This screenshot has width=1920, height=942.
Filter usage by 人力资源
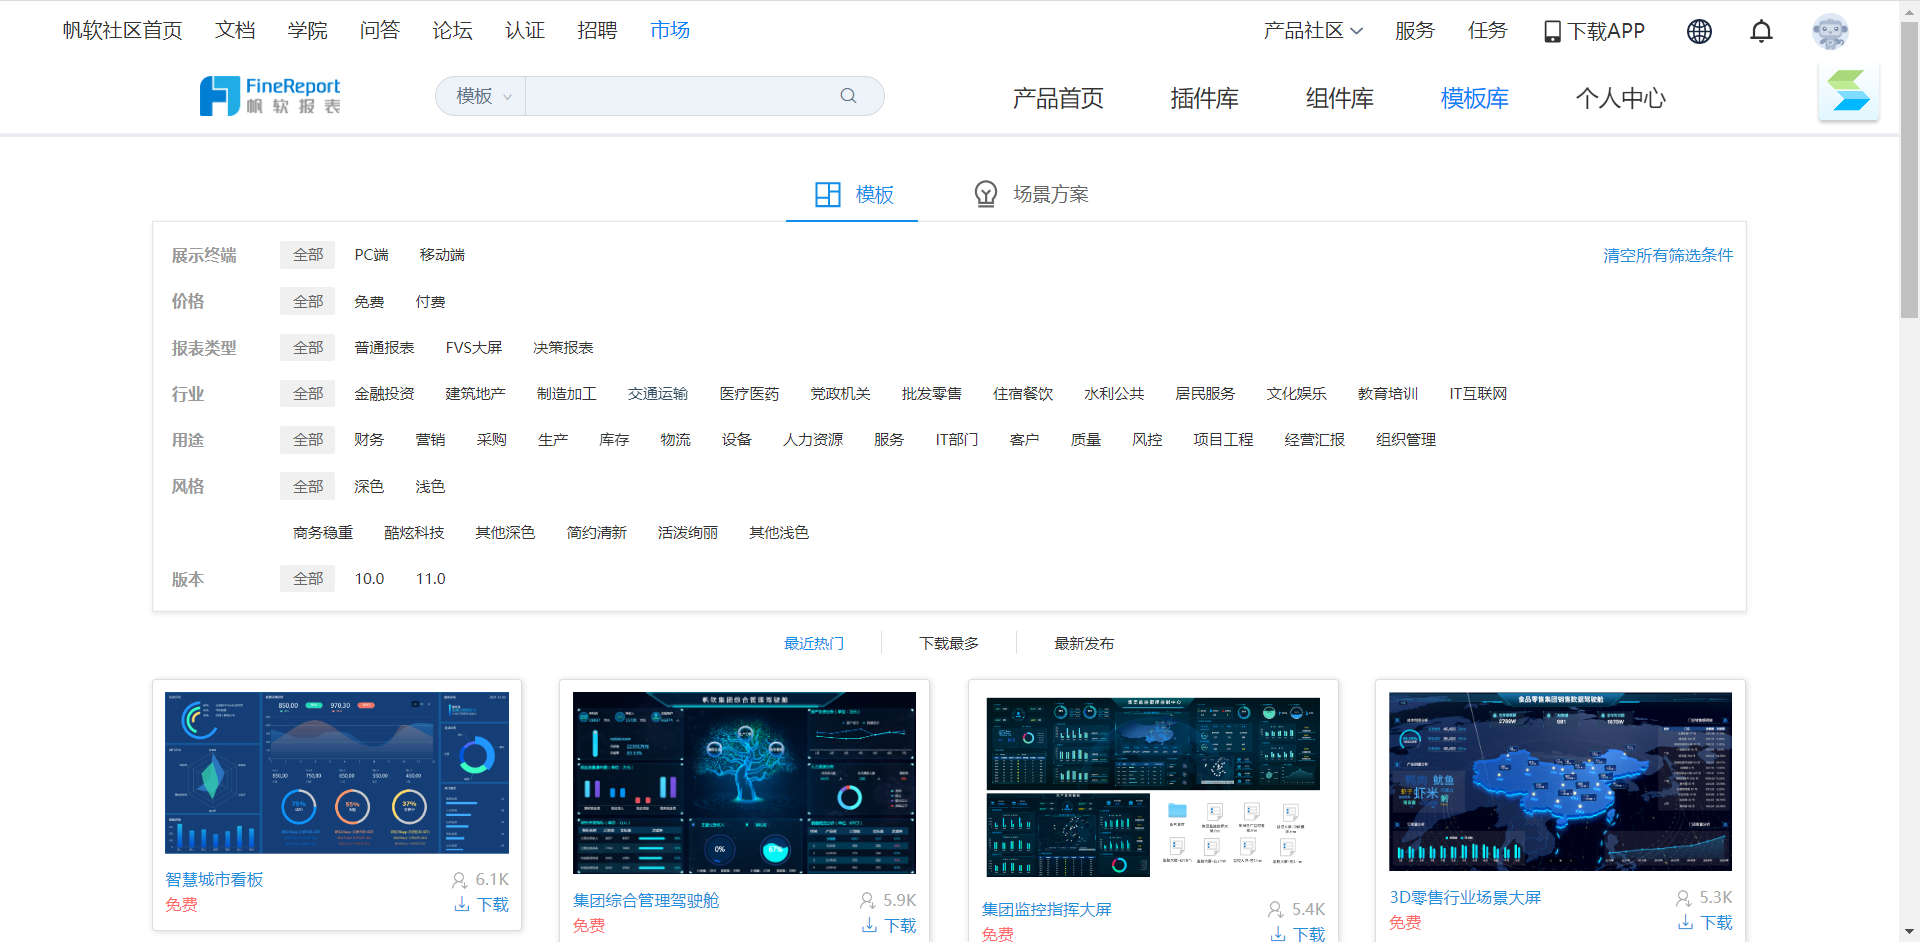pyautogui.click(x=813, y=439)
